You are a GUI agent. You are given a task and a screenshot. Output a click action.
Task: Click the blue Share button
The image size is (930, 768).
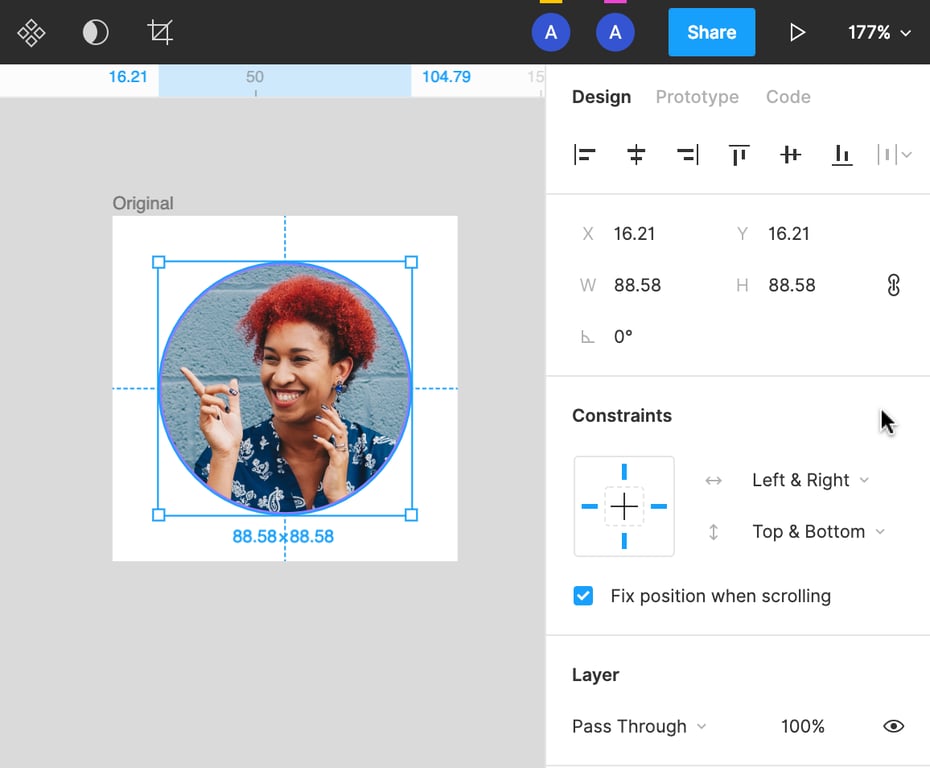pos(711,33)
